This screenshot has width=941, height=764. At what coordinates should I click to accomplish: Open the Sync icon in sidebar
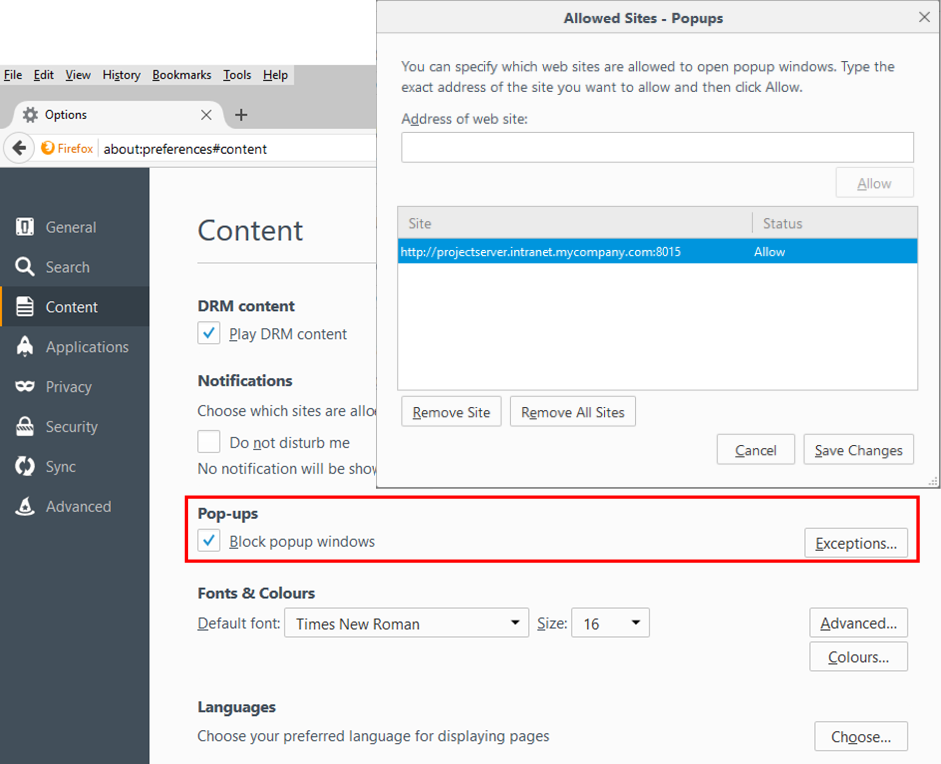tap(25, 467)
